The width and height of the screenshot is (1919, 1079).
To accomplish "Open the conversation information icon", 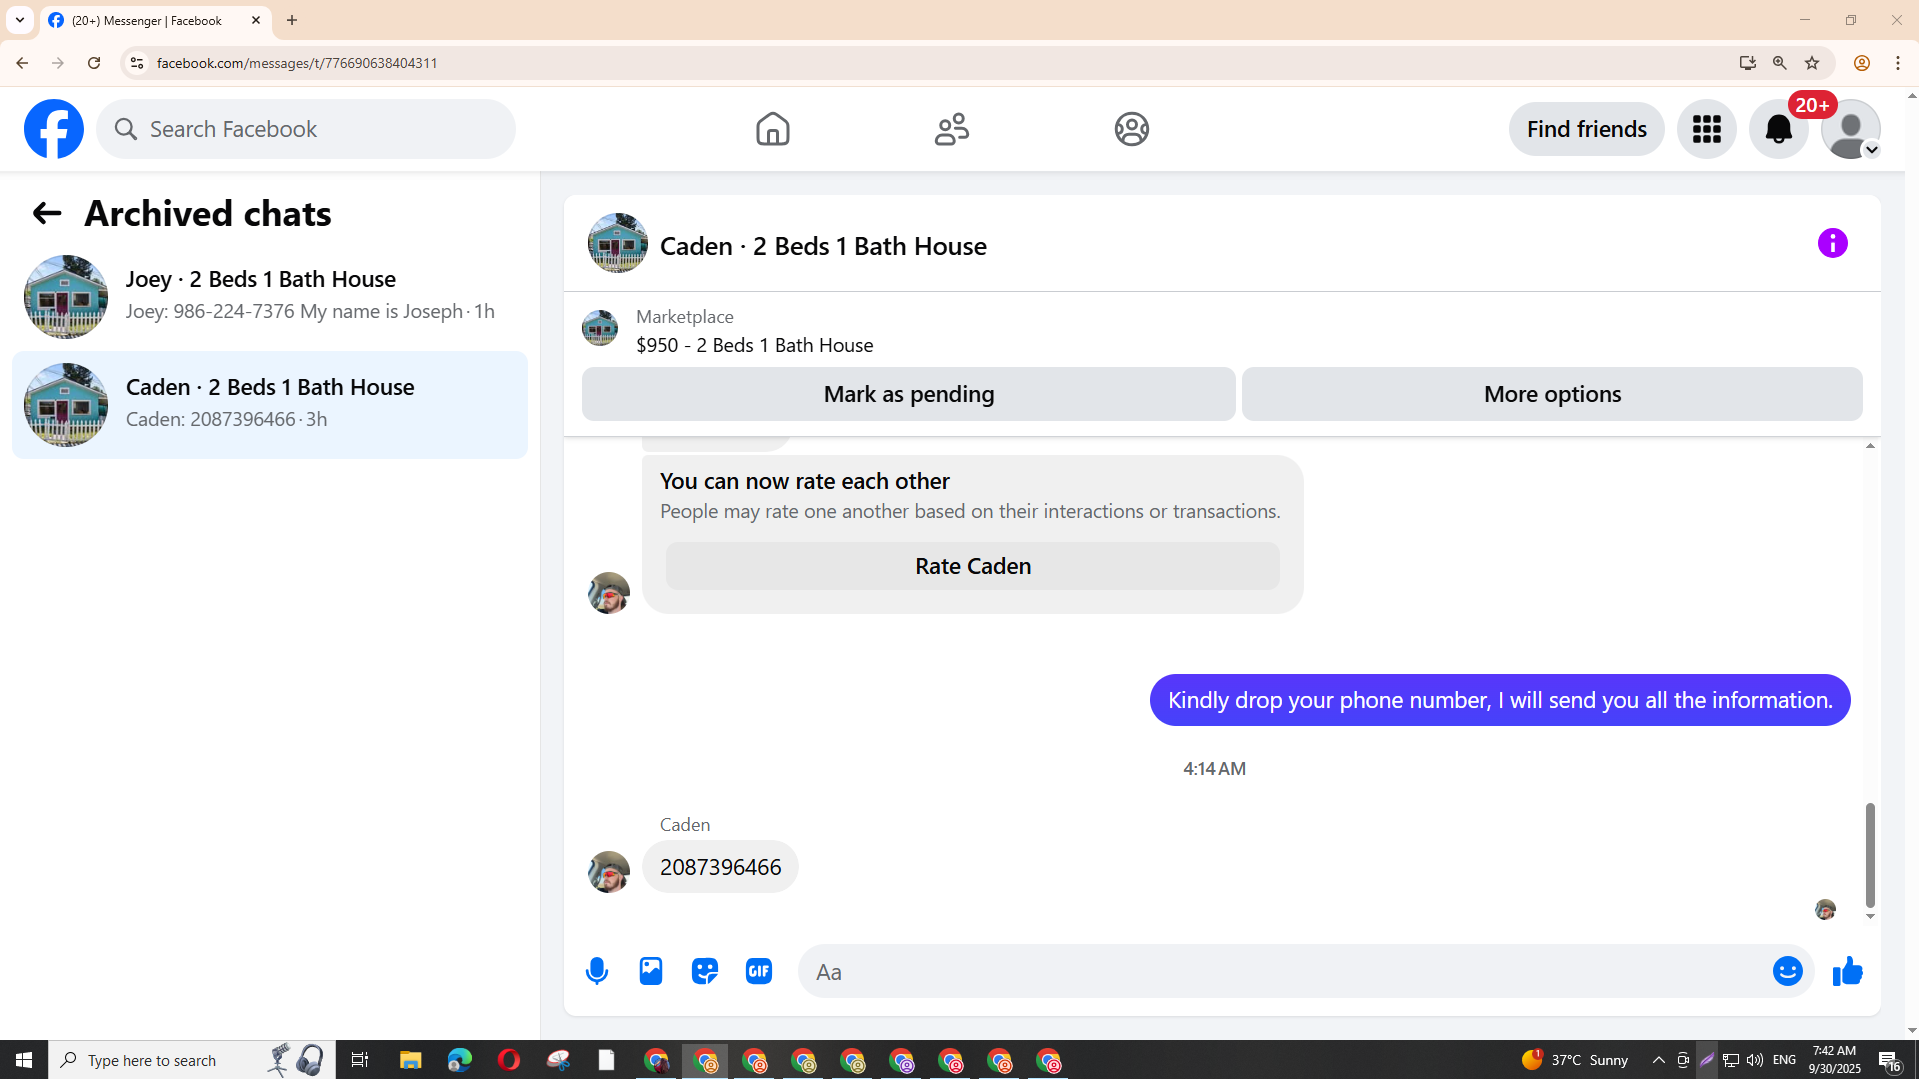I will [1832, 243].
